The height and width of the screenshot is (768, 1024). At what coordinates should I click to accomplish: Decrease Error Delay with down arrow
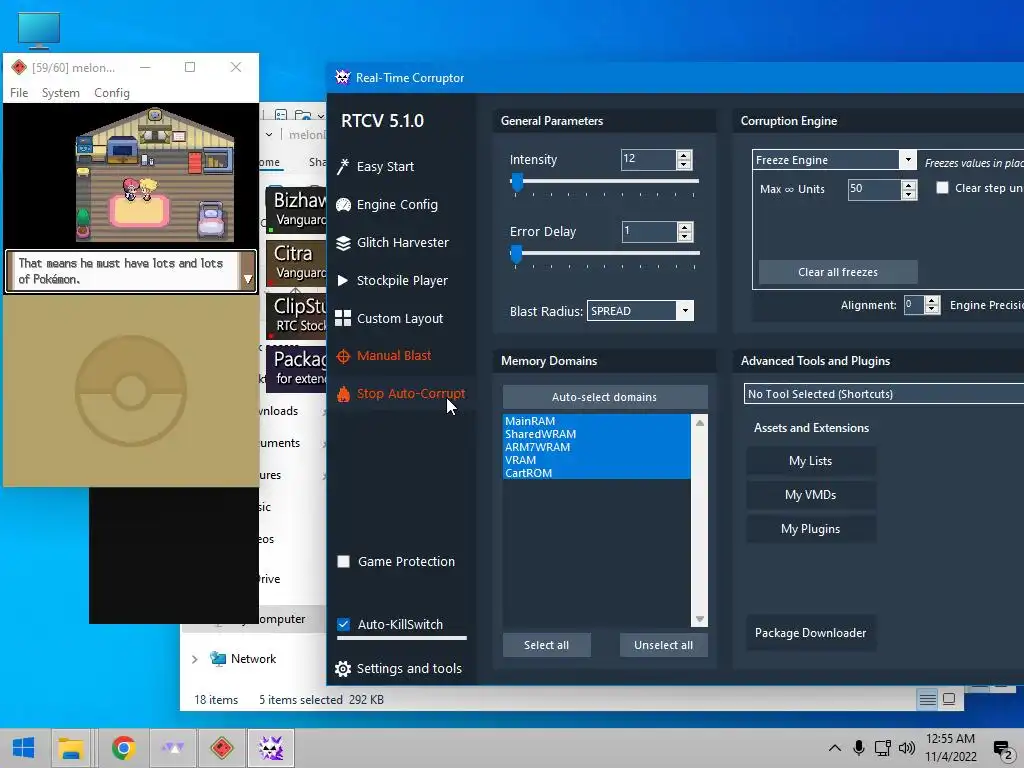click(684, 236)
